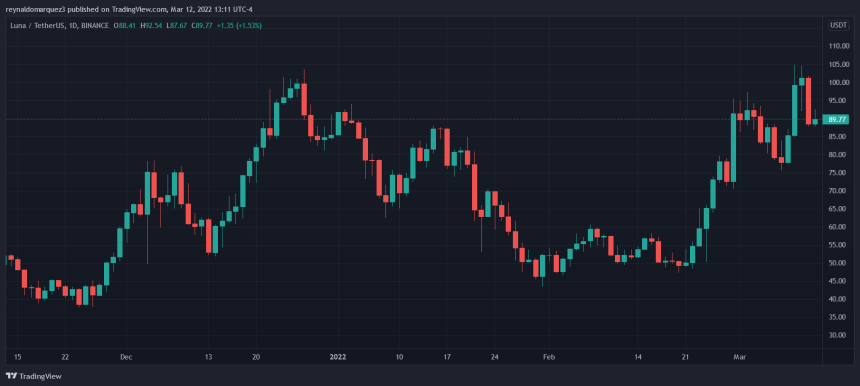This screenshot has height=386, width=860.
Task: Click the 89.77 current price tag
Action: [837, 119]
